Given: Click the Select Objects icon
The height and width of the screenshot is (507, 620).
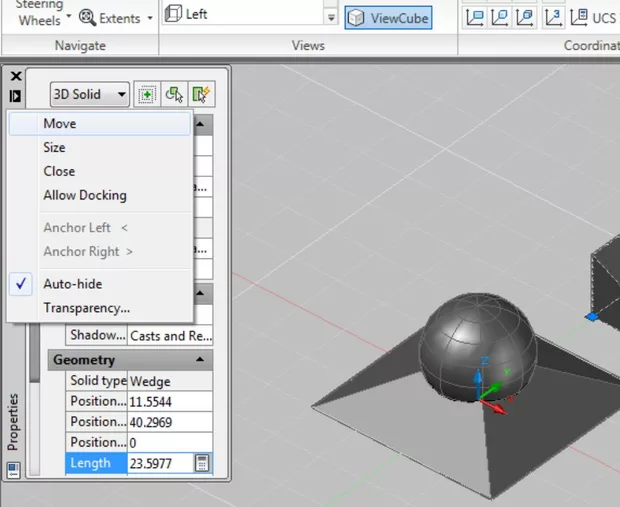Looking at the screenshot, I should click(x=175, y=94).
